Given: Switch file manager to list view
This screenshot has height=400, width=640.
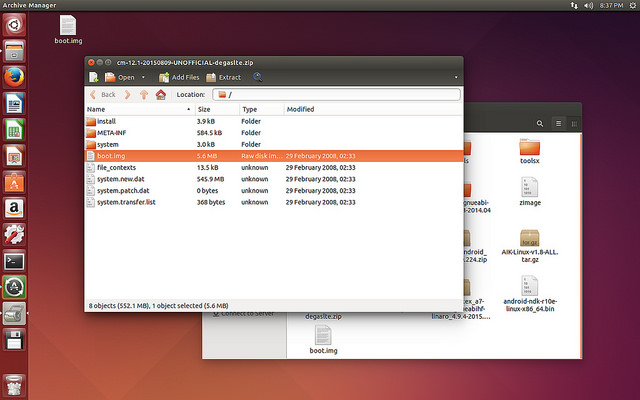Looking at the screenshot, I should pyautogui.click(x=559, y=122).
